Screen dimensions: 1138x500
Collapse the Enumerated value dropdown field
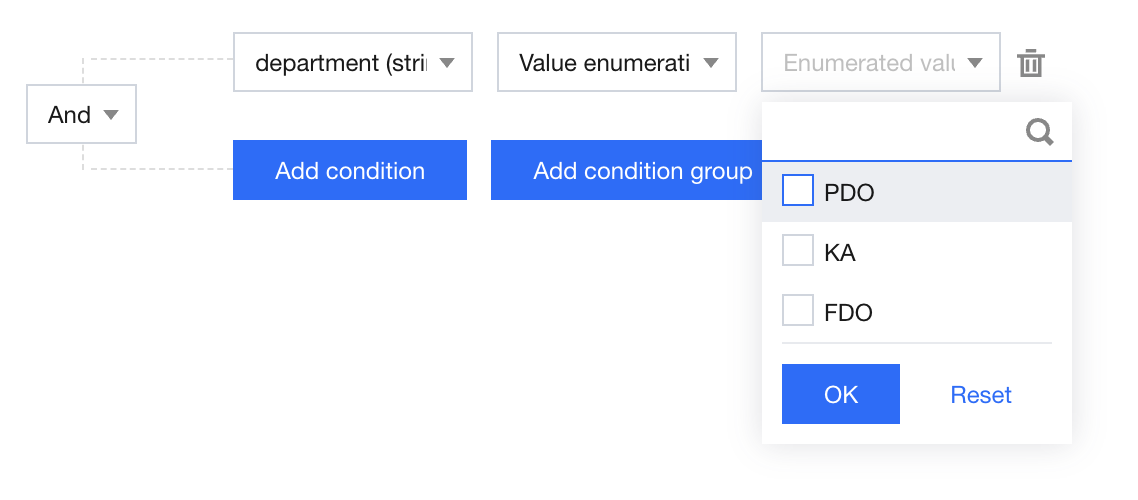869,63
